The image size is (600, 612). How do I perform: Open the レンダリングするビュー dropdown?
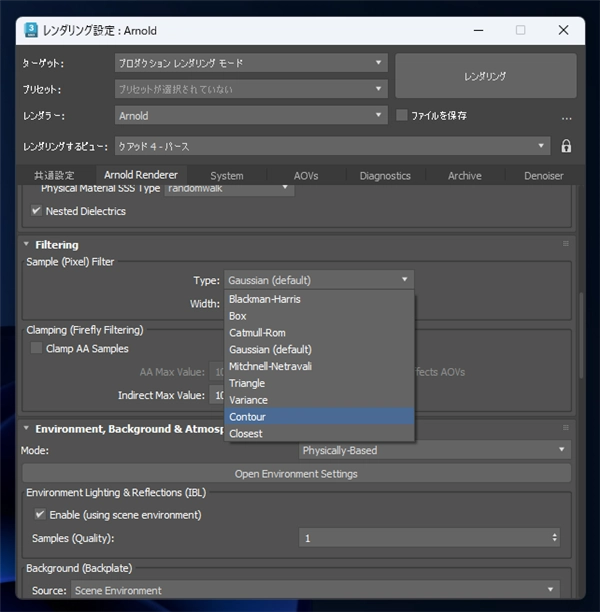point(332,146)
